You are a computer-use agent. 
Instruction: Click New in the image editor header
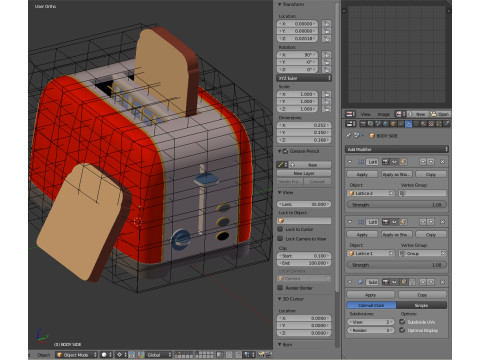pyautogui.click(x=417, y=114)
